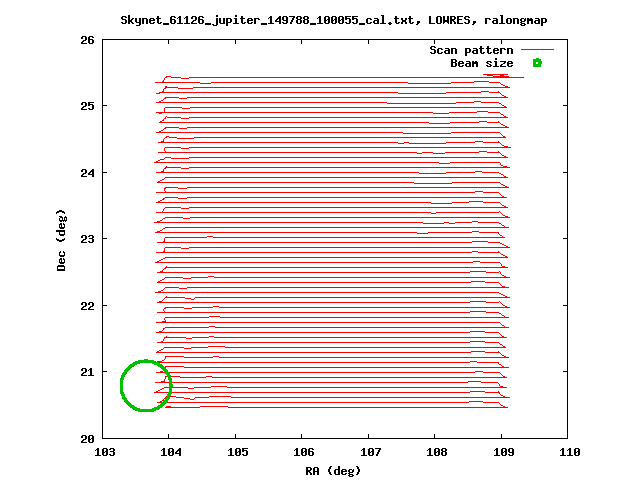Click the 110 tick label on RA axis
Screen dimensions: 640x480
coord(570,453)
